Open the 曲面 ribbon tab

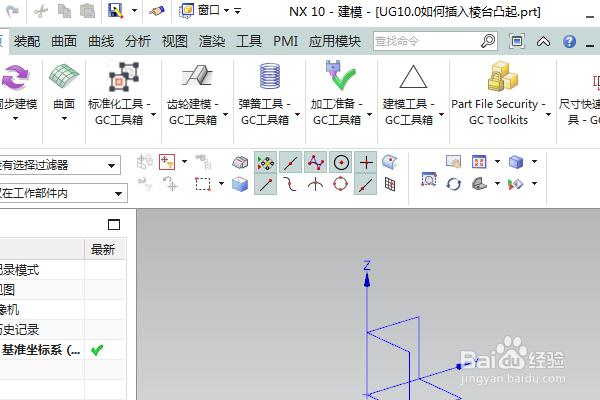pos(64,41)
